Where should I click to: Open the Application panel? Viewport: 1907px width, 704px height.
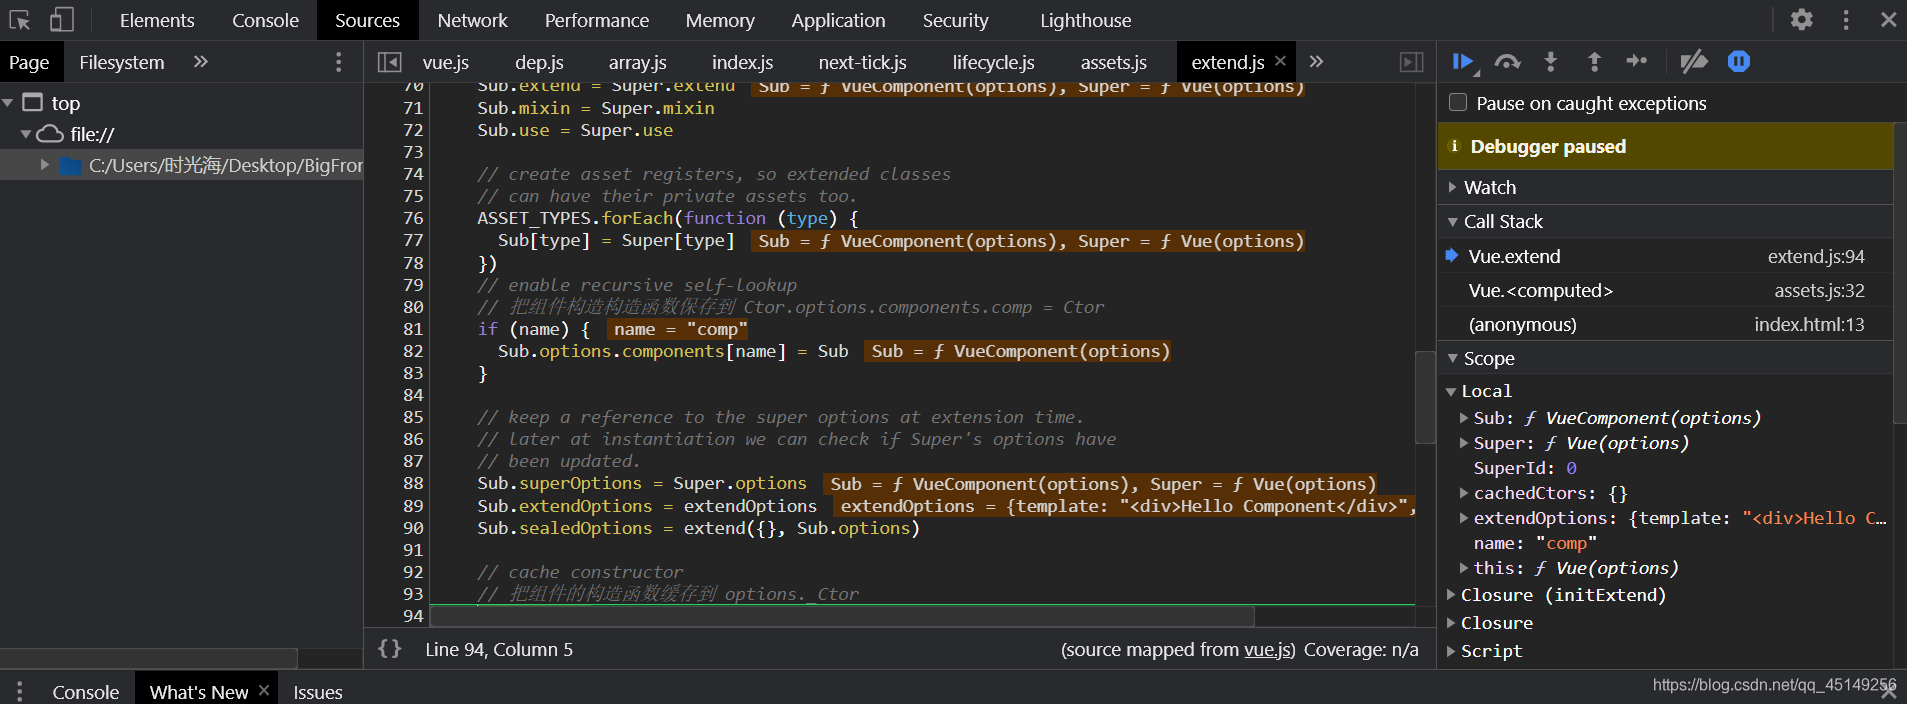[838, 20]
